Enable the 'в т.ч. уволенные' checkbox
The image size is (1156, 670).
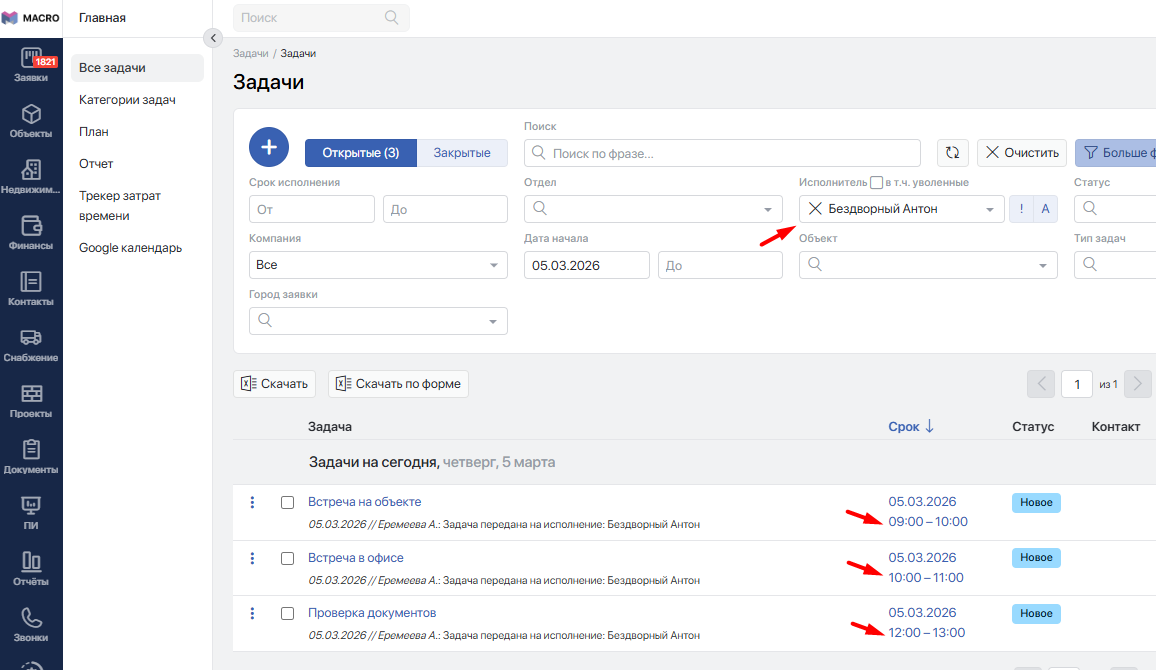pos(876,183)
